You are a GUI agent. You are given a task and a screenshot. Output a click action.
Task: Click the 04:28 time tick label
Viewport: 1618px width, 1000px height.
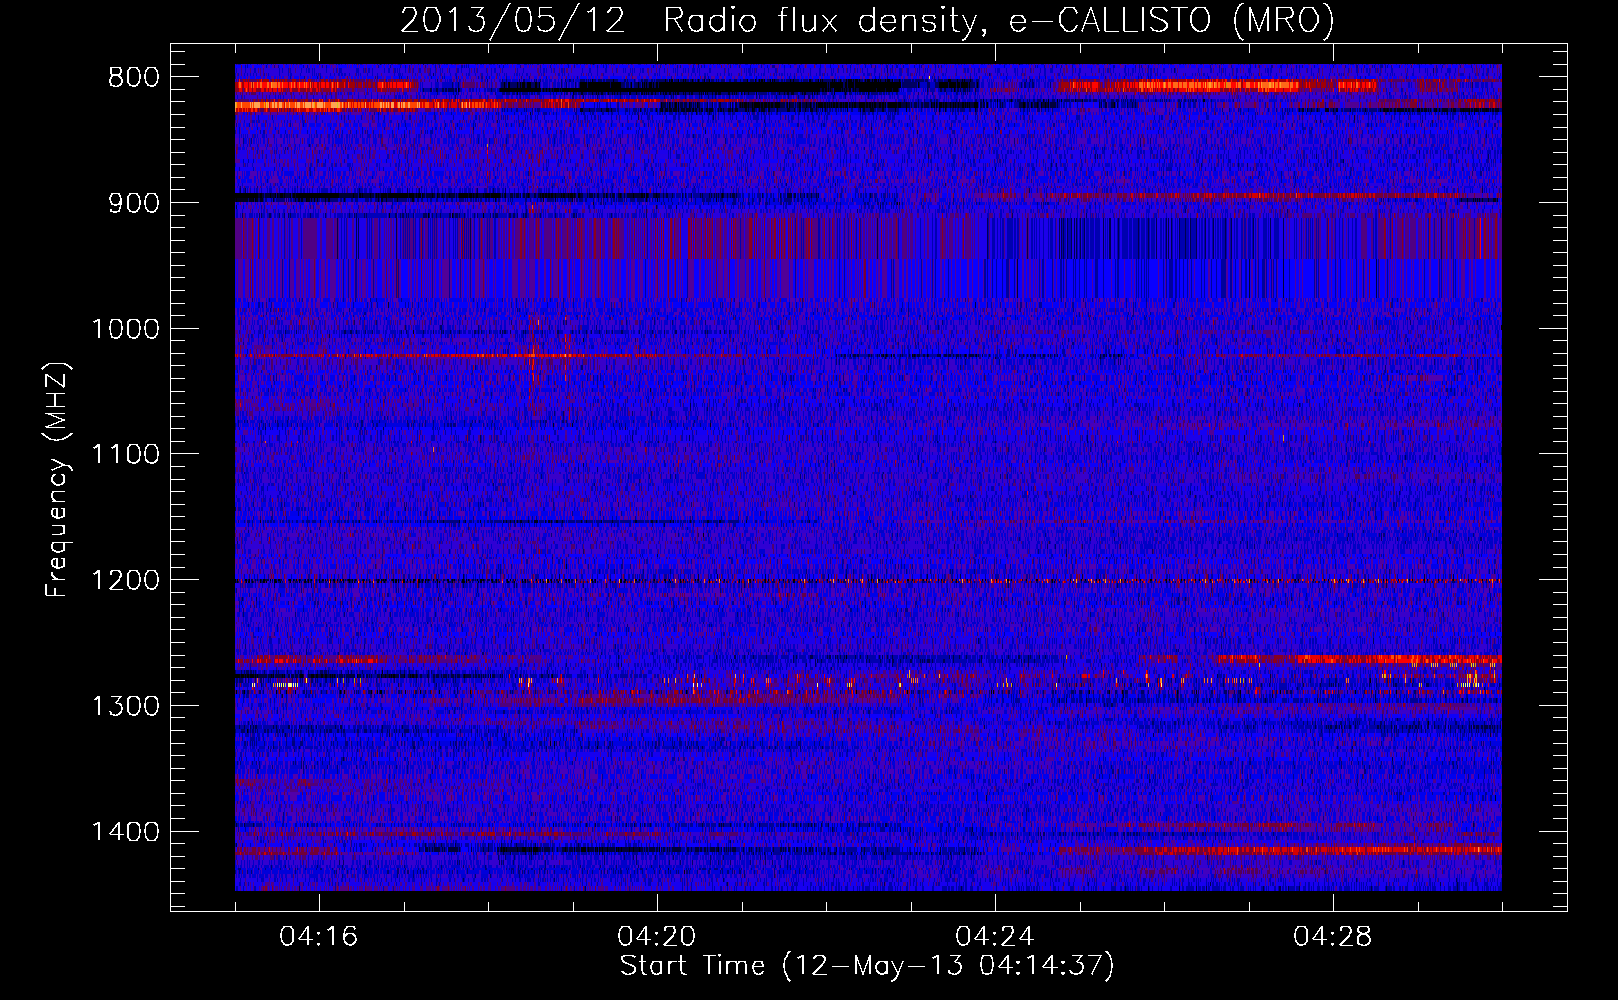[1333, 937]
